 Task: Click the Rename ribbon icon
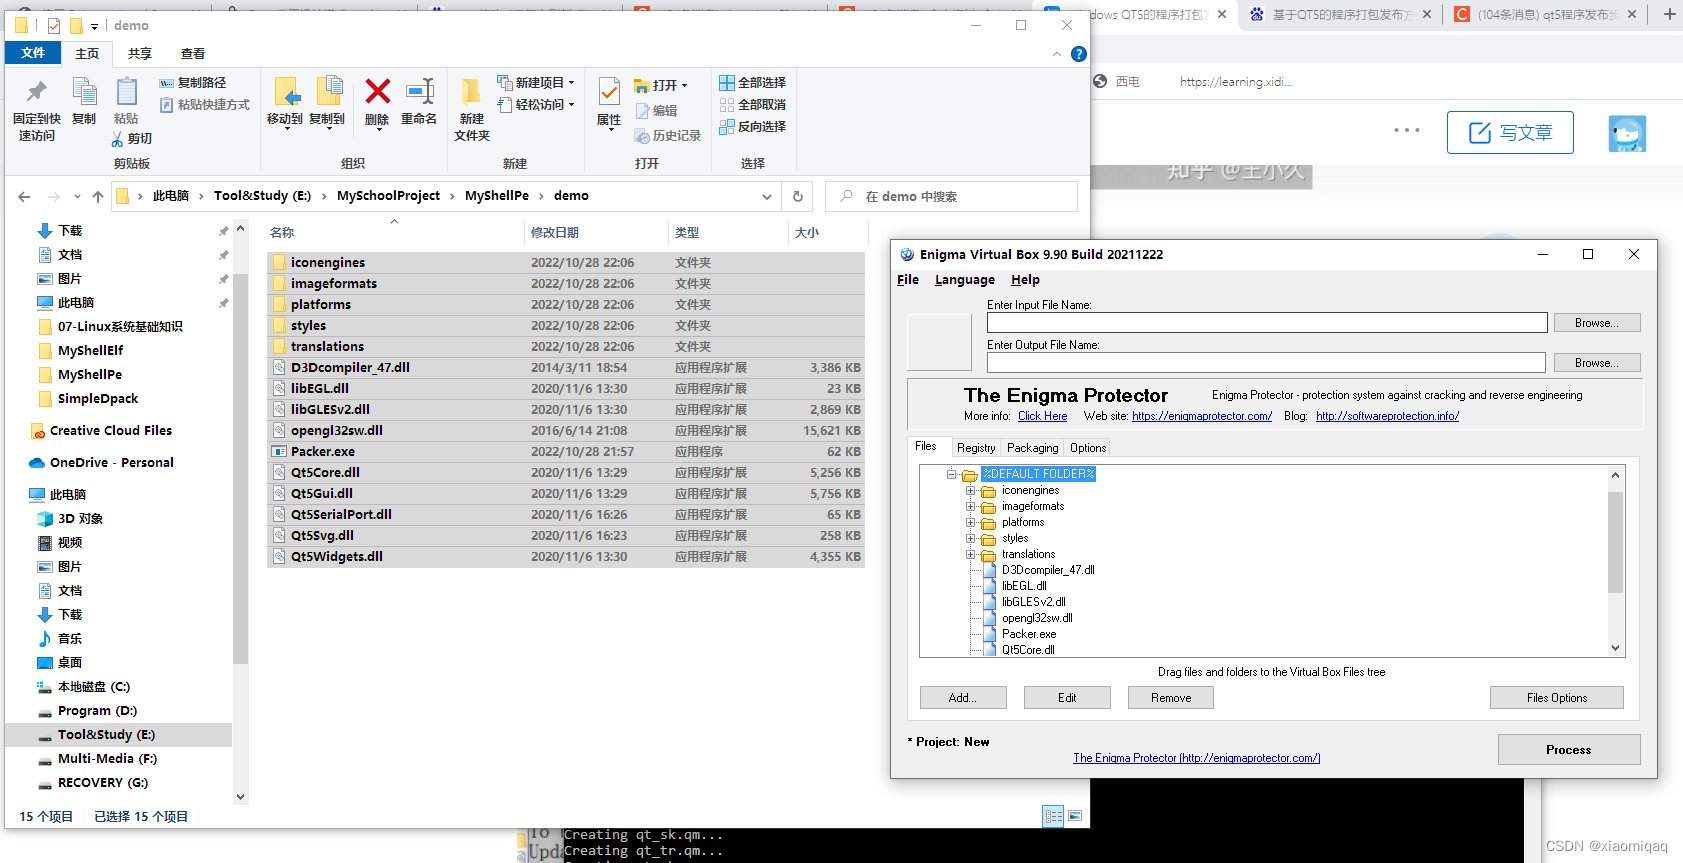click(419, 102)
